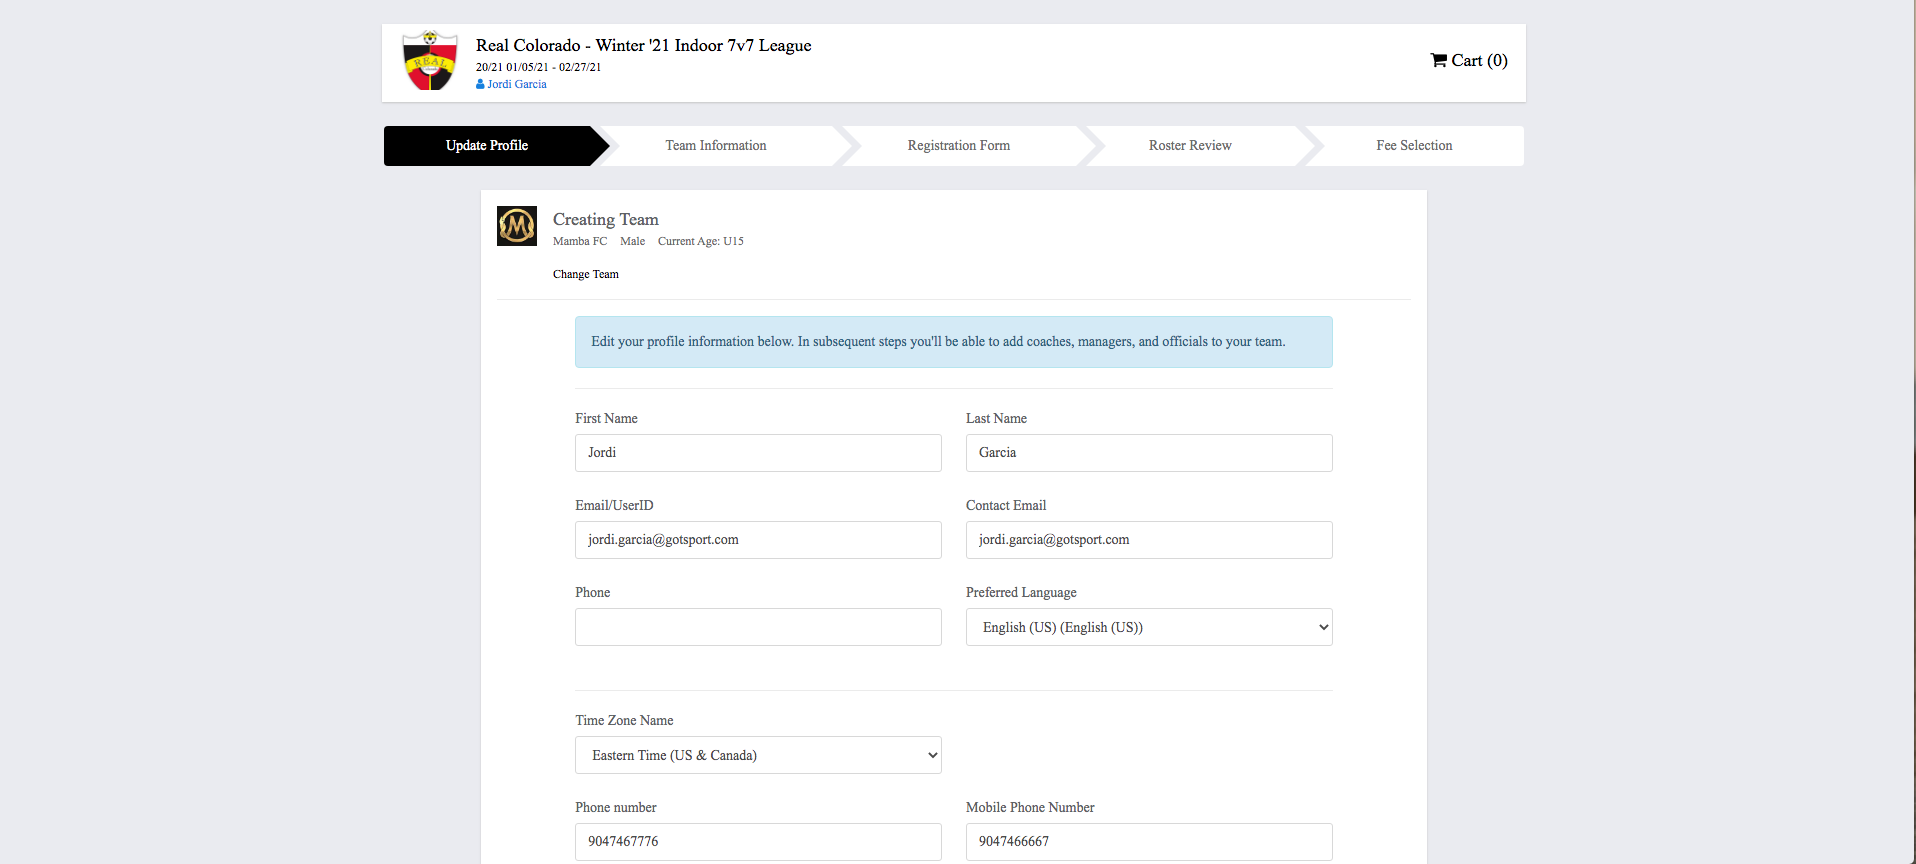Image resolution: width=1916 pixels, height=864 pixels.
Task: Click the Creating Team heading
Action: [x=606, y=220]
